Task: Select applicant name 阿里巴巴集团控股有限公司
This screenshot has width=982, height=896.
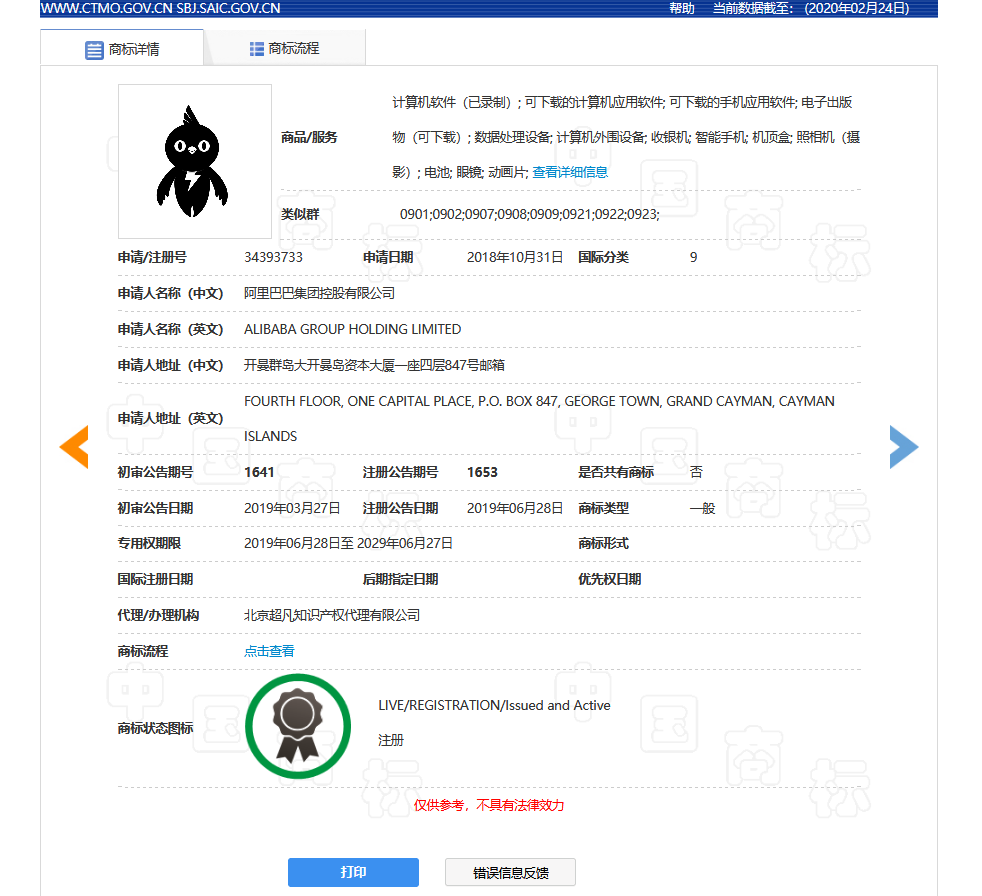Action: (x=319, y=293)
